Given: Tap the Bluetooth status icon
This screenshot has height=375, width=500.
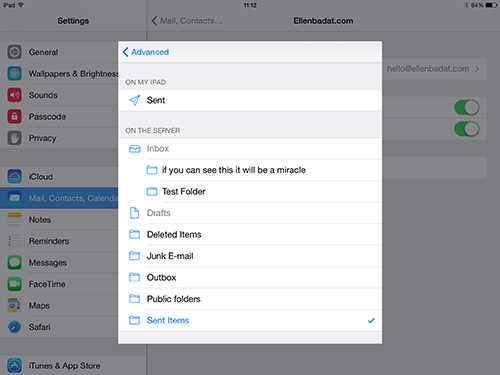Looking at the screenshot, I should point(466,5).
